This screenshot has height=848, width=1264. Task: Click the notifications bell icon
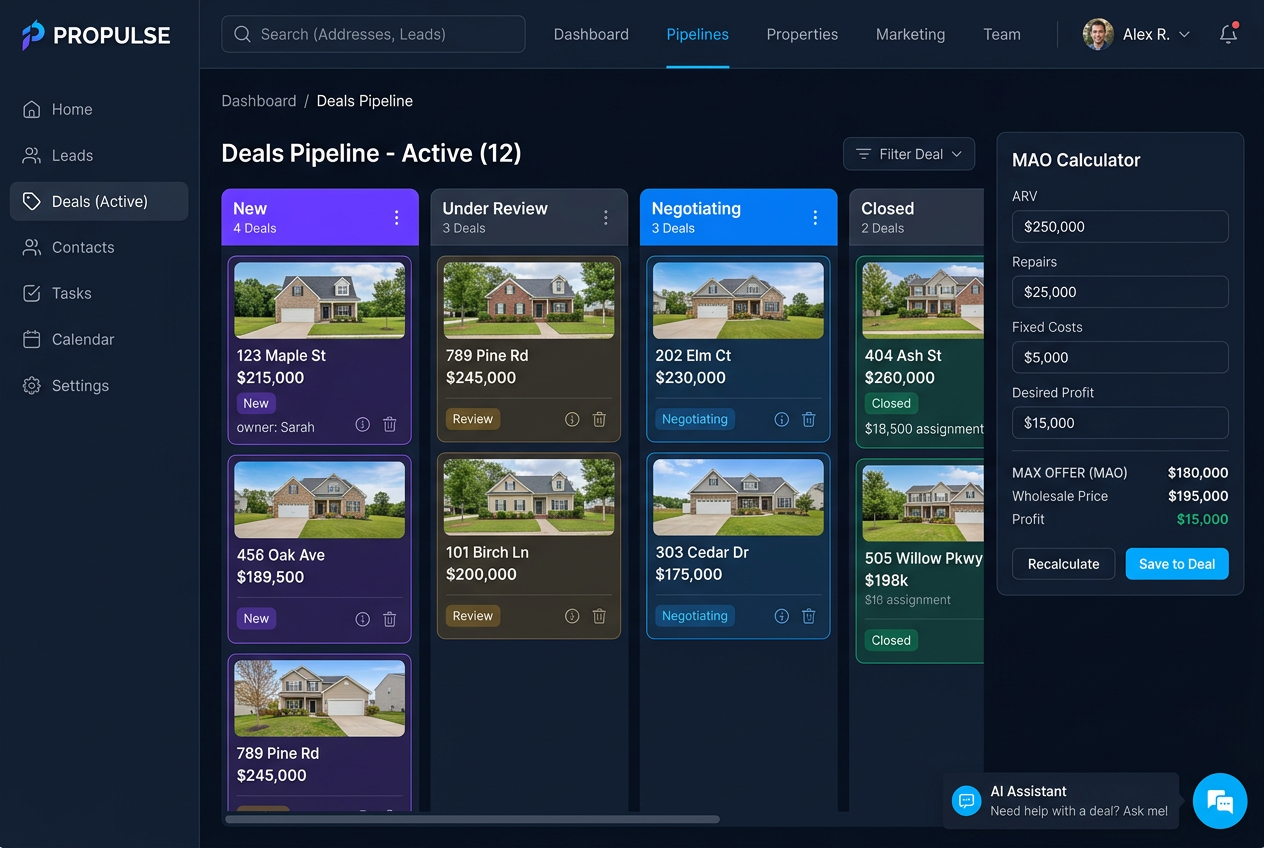pyautogui.click(x=1229, y=34)
